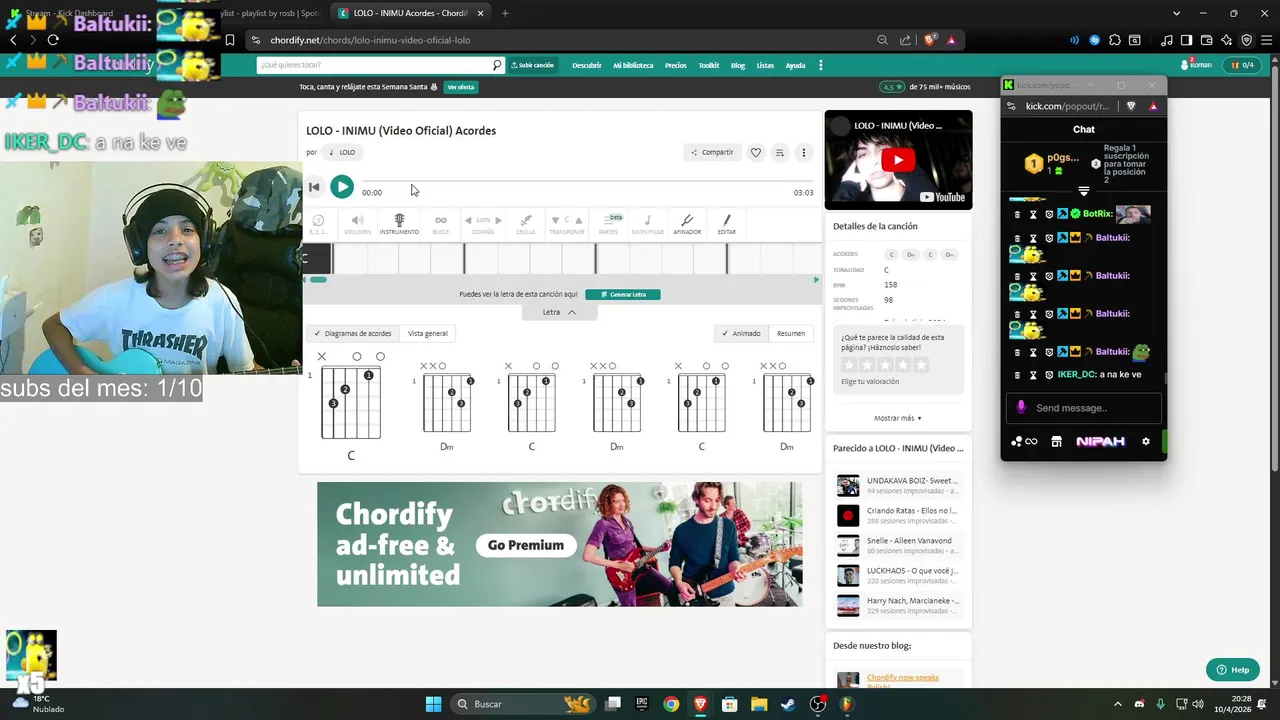The height and width of the screenshot is (720, 1280).
Task: Click the Ver oferta button
Action: 461,87
